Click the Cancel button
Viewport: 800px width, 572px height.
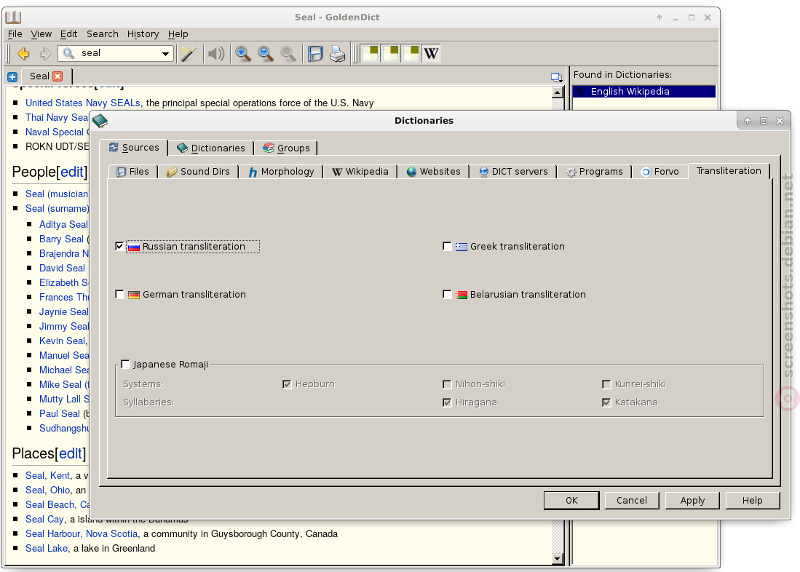(x=632, y=501)
